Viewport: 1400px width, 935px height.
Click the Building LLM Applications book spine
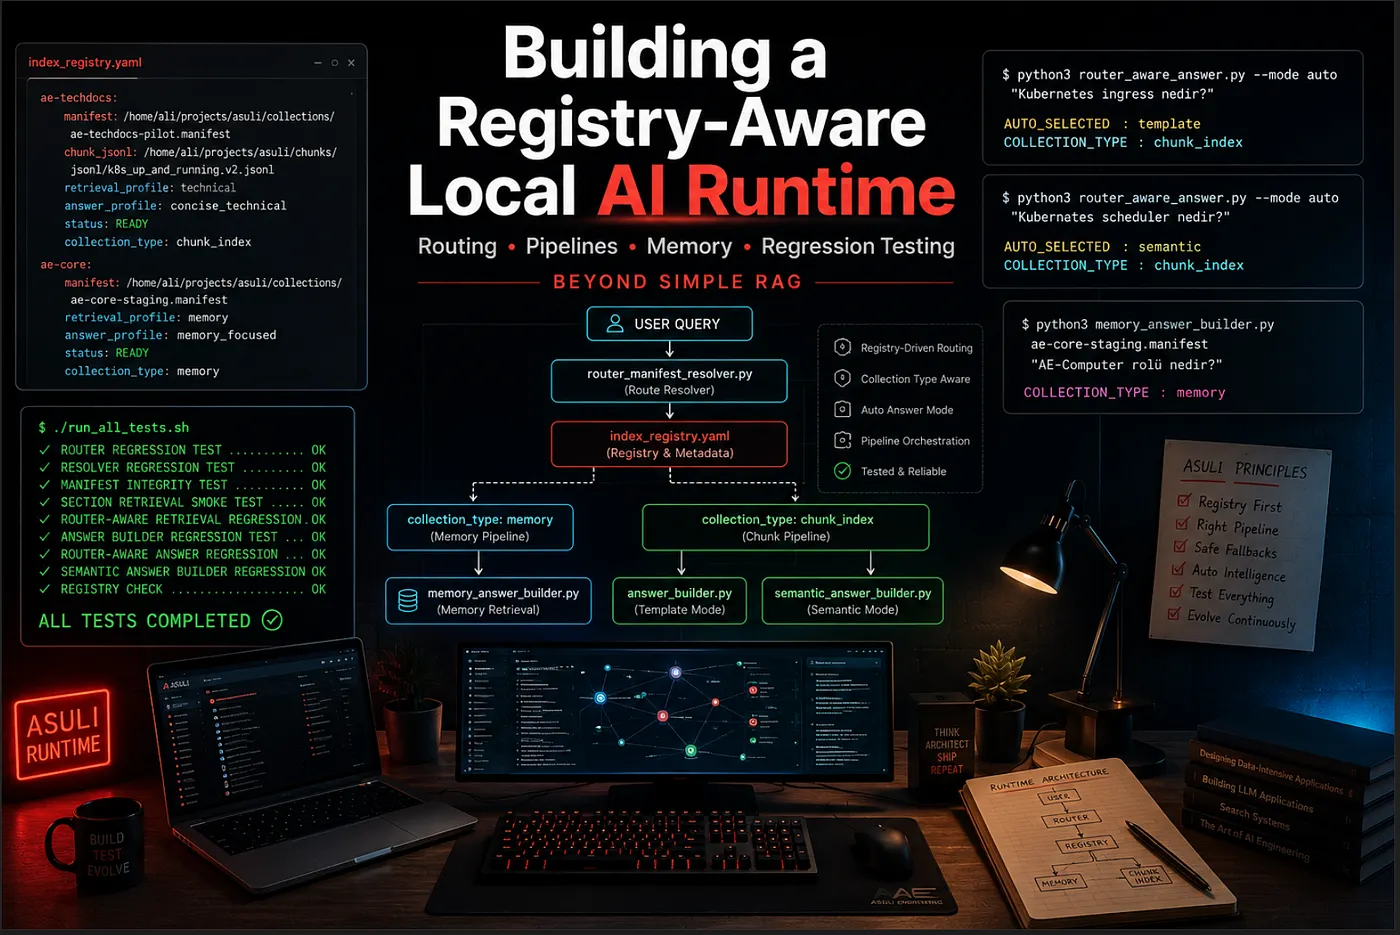tap(1258, 792)
